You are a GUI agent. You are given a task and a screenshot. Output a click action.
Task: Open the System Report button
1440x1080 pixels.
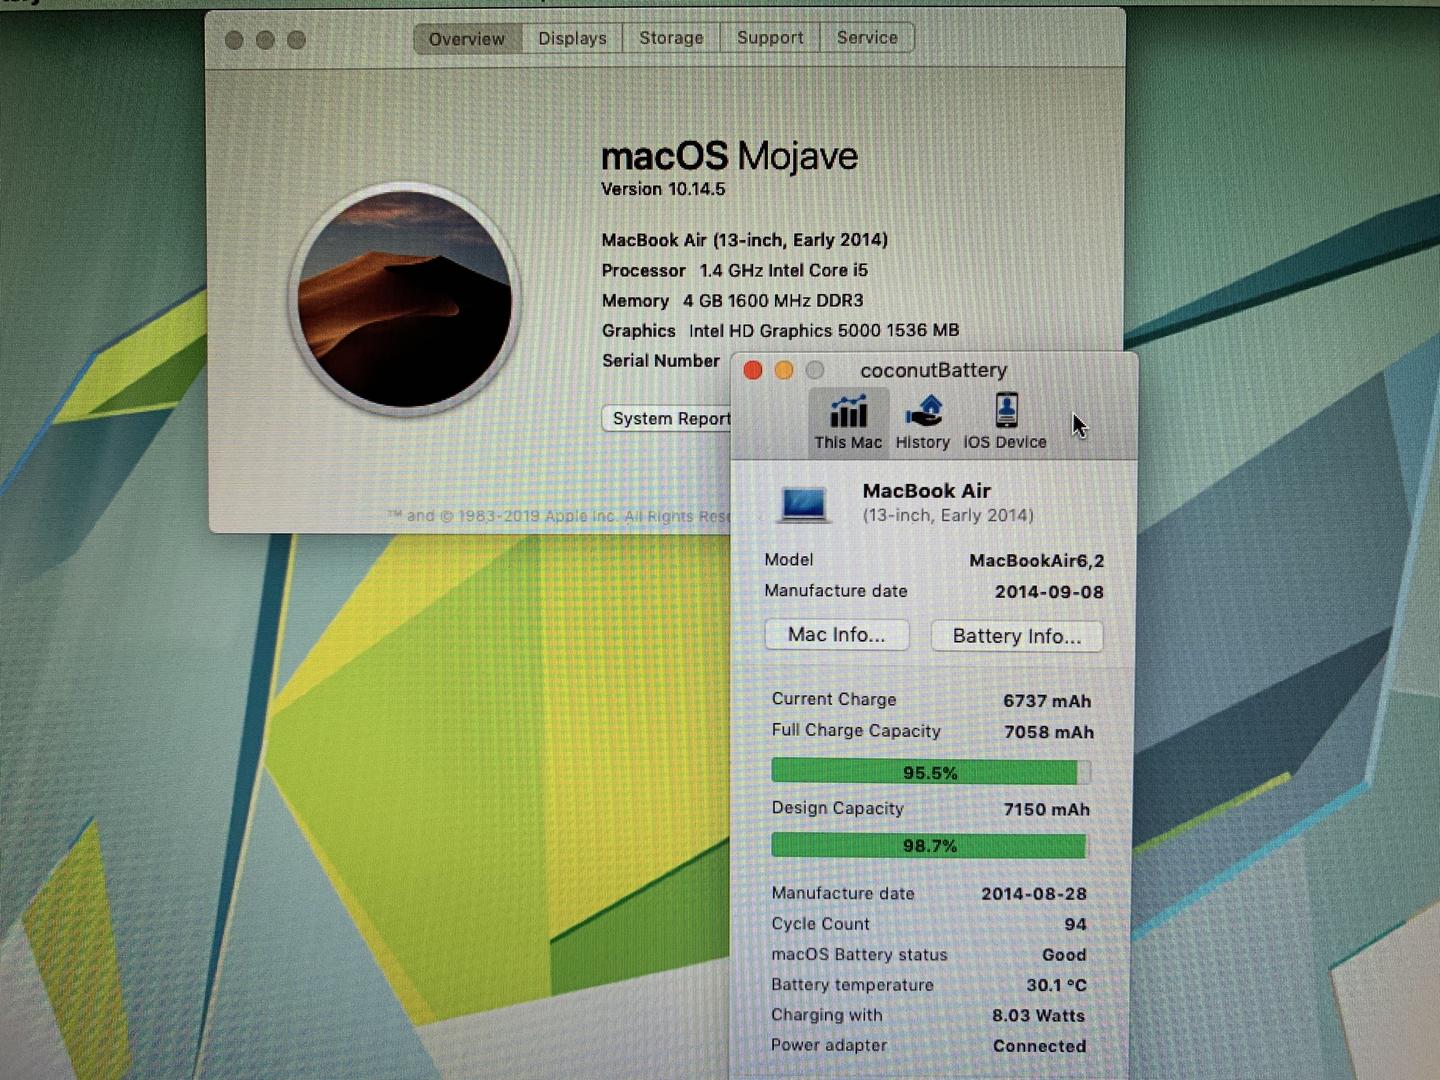coord(668,418)
